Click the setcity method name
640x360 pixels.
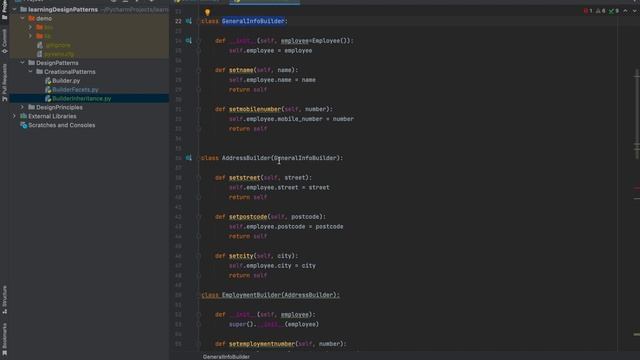pyautogui.click(x=241, y=256)
